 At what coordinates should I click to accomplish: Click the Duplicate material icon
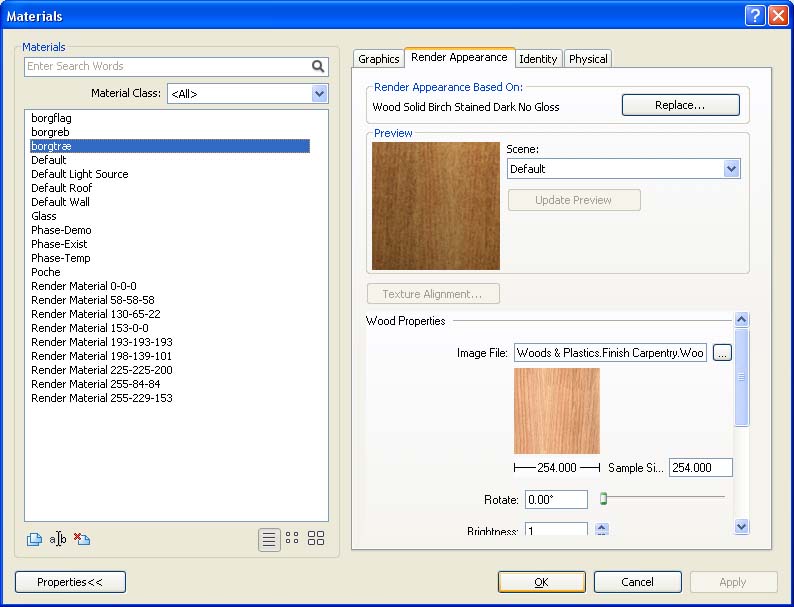pos(34,540)
